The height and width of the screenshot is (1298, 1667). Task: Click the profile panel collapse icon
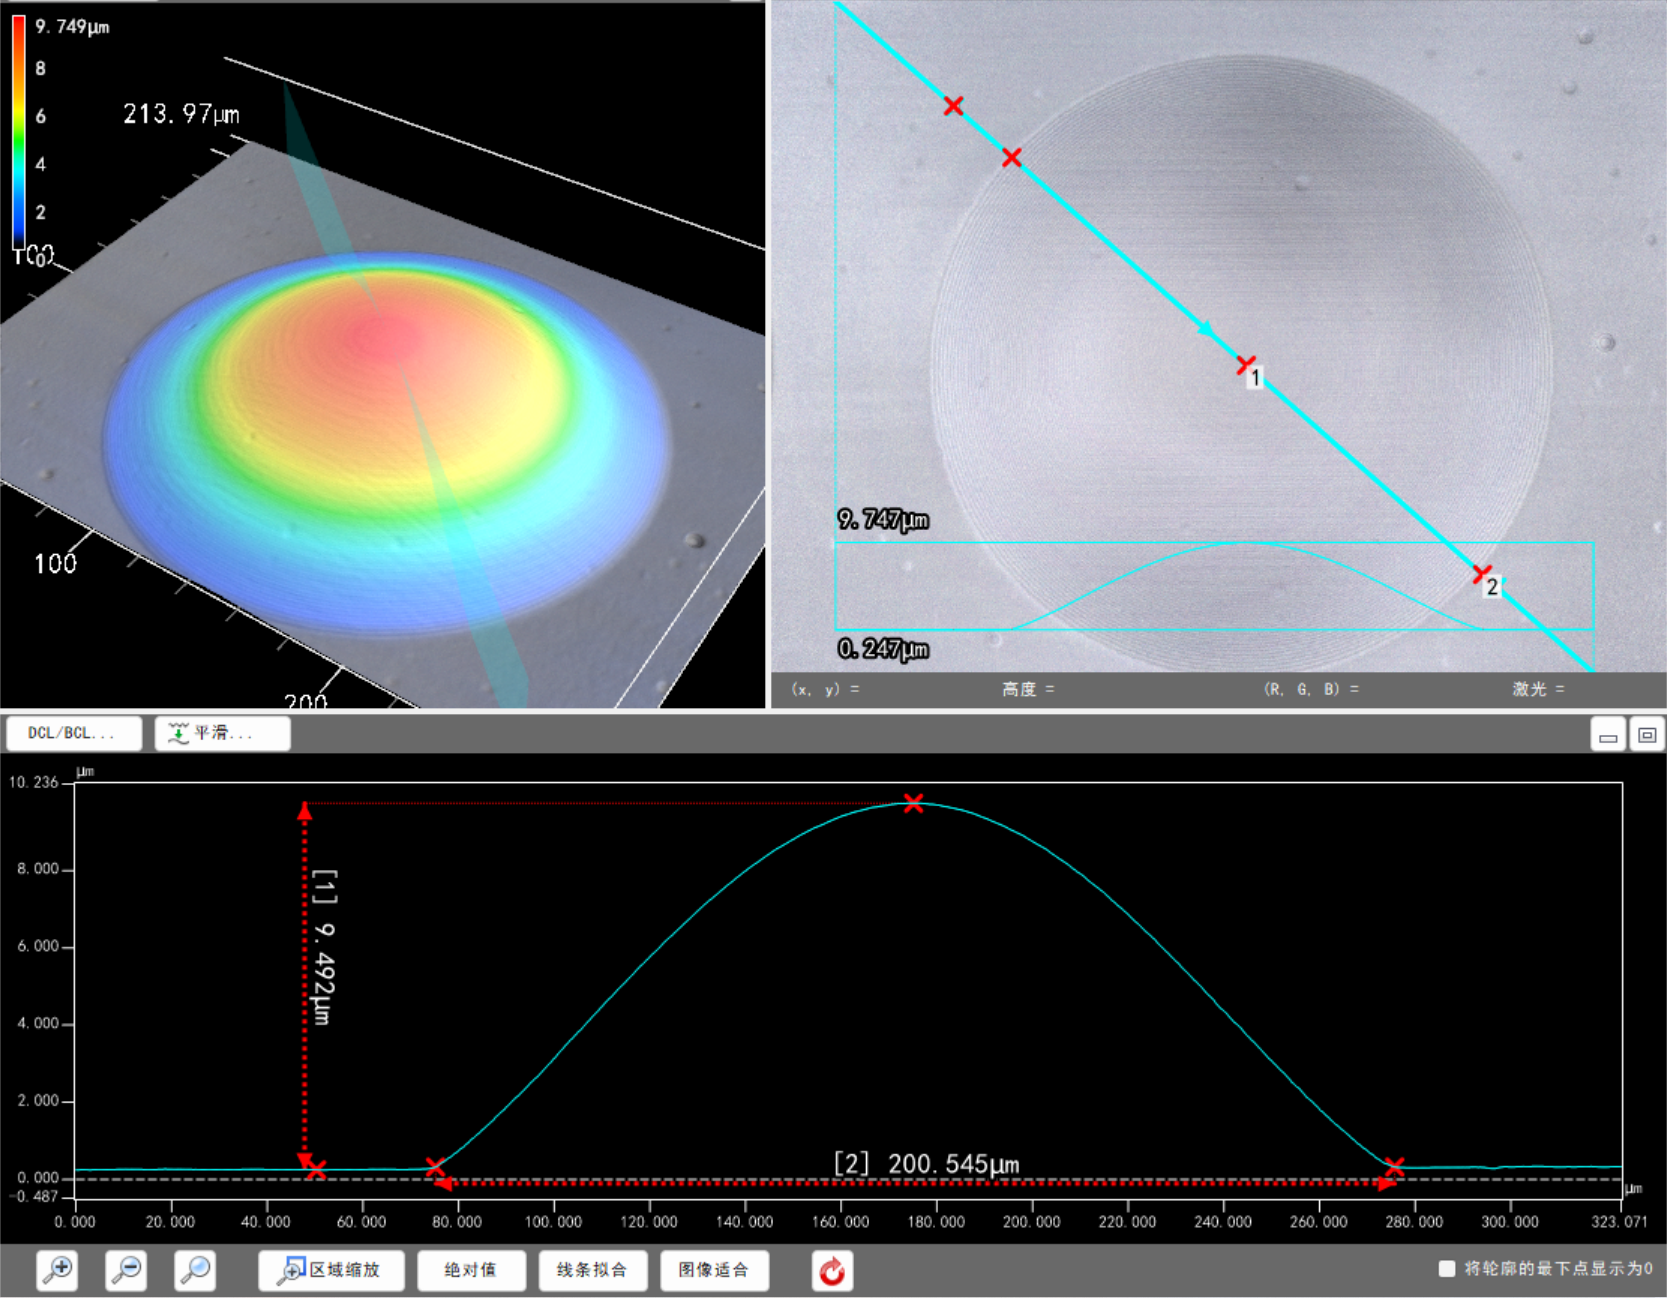1607,736
